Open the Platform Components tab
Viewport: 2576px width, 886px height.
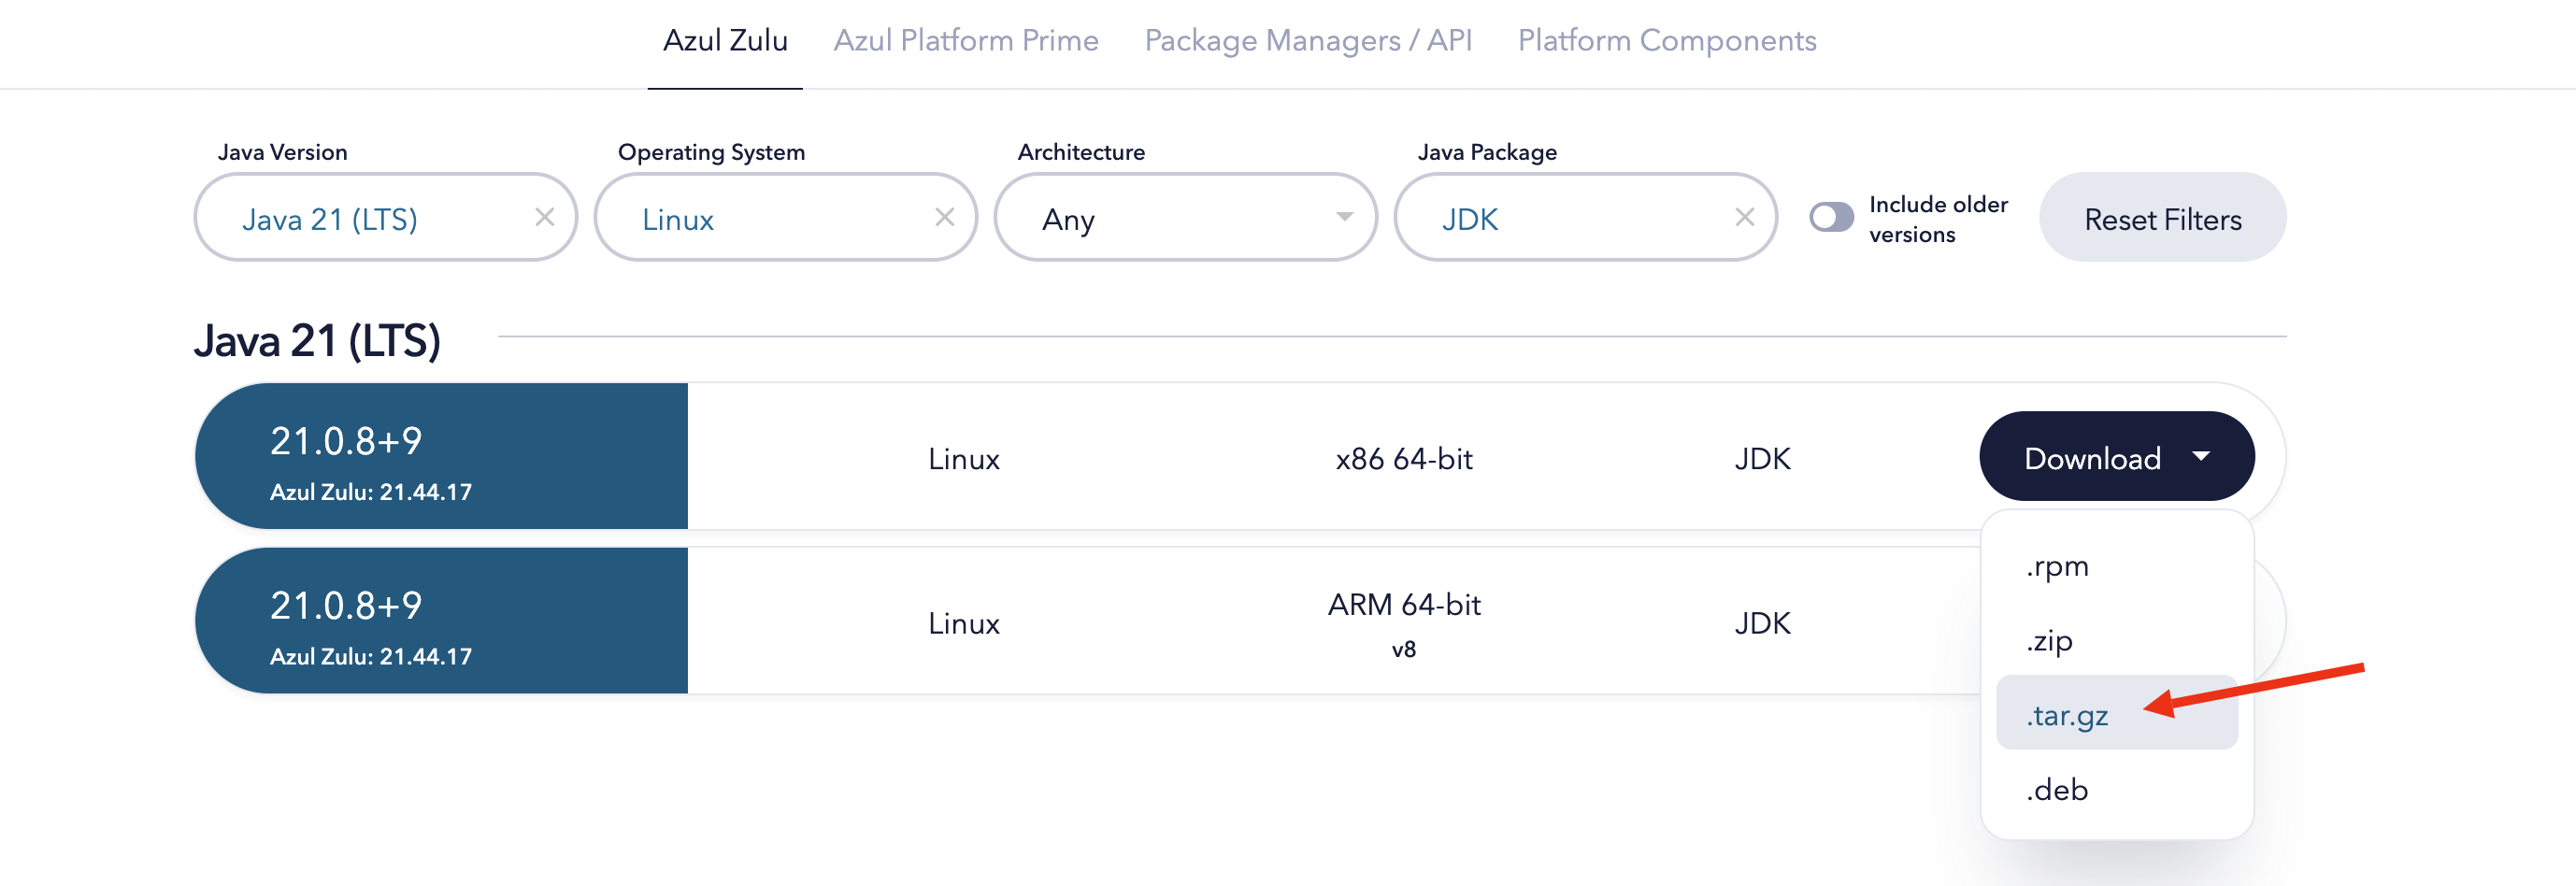pos(1666,41)
